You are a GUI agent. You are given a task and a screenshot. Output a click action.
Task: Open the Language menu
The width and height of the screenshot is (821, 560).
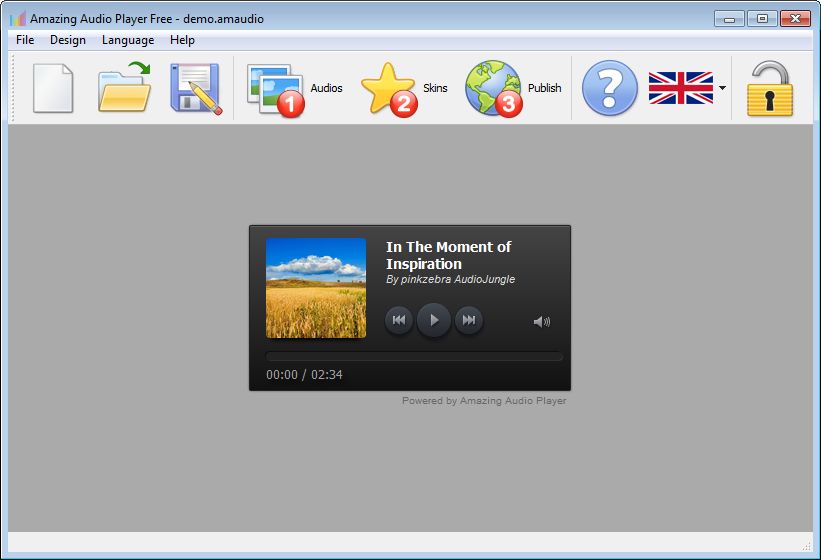coord(128,40)
